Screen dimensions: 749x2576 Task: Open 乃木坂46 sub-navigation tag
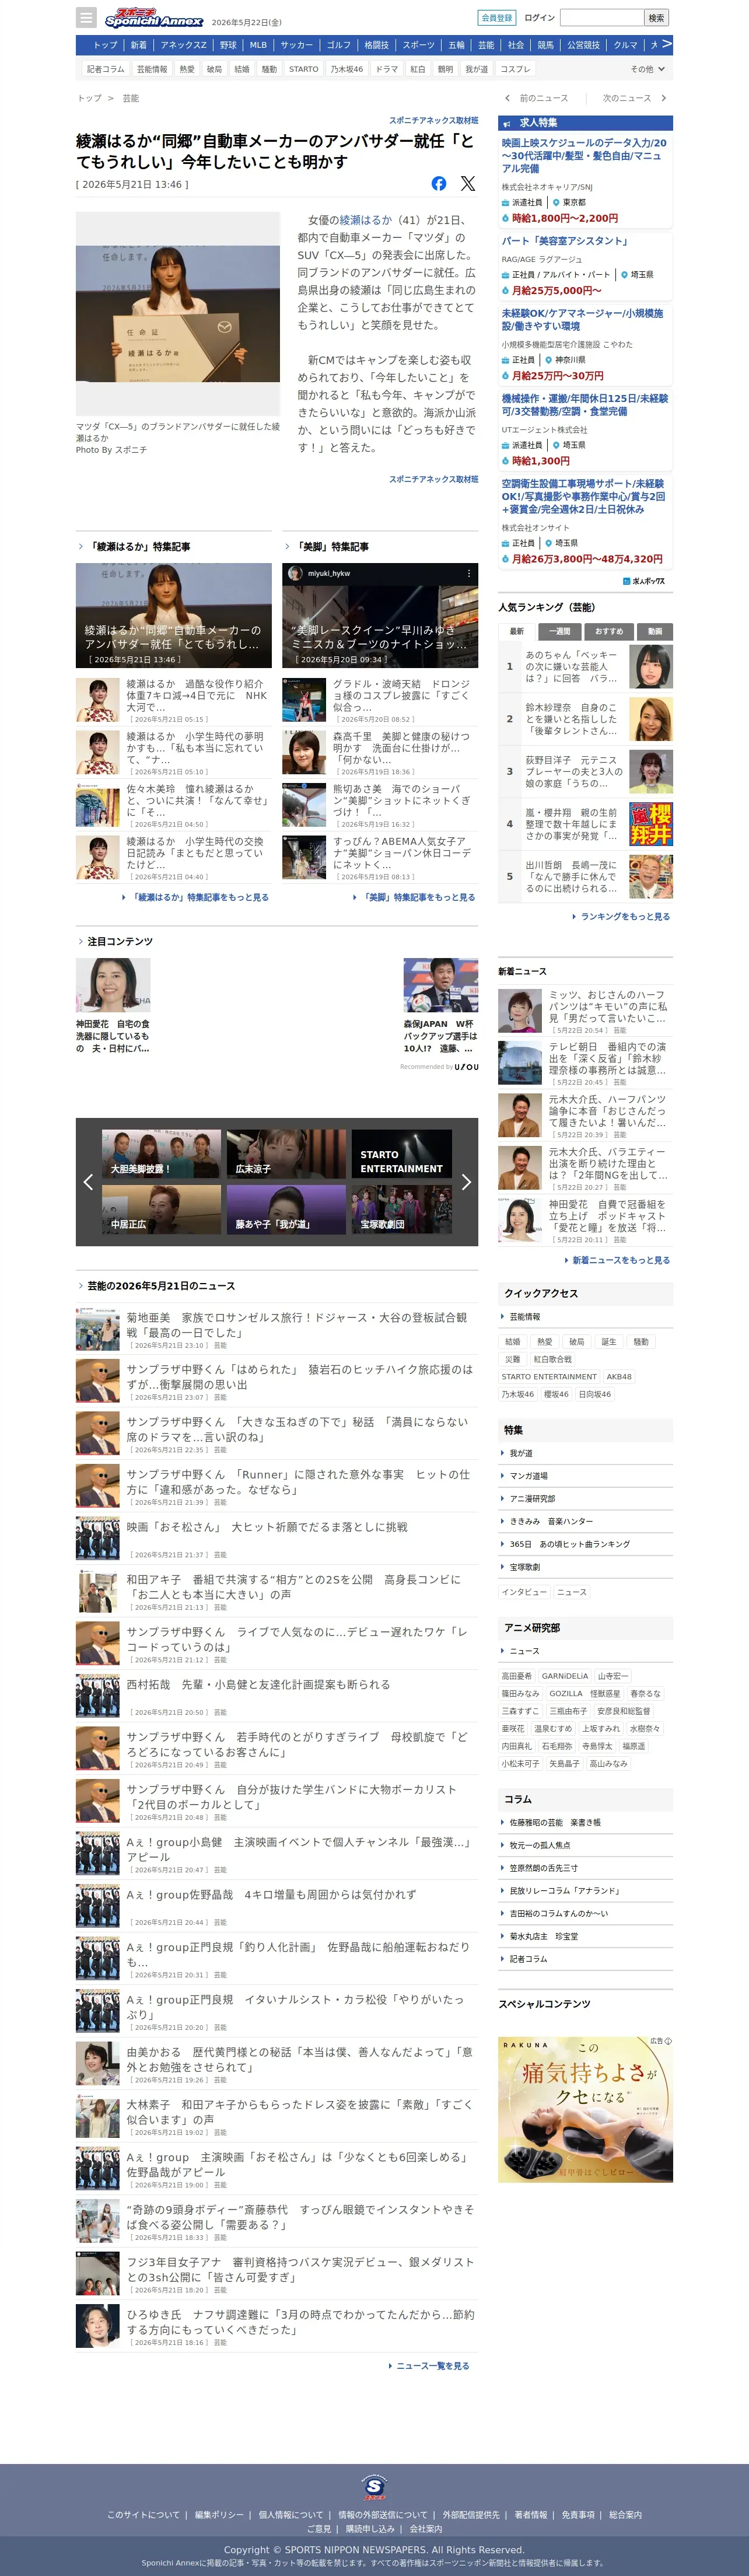pos(347,69)
